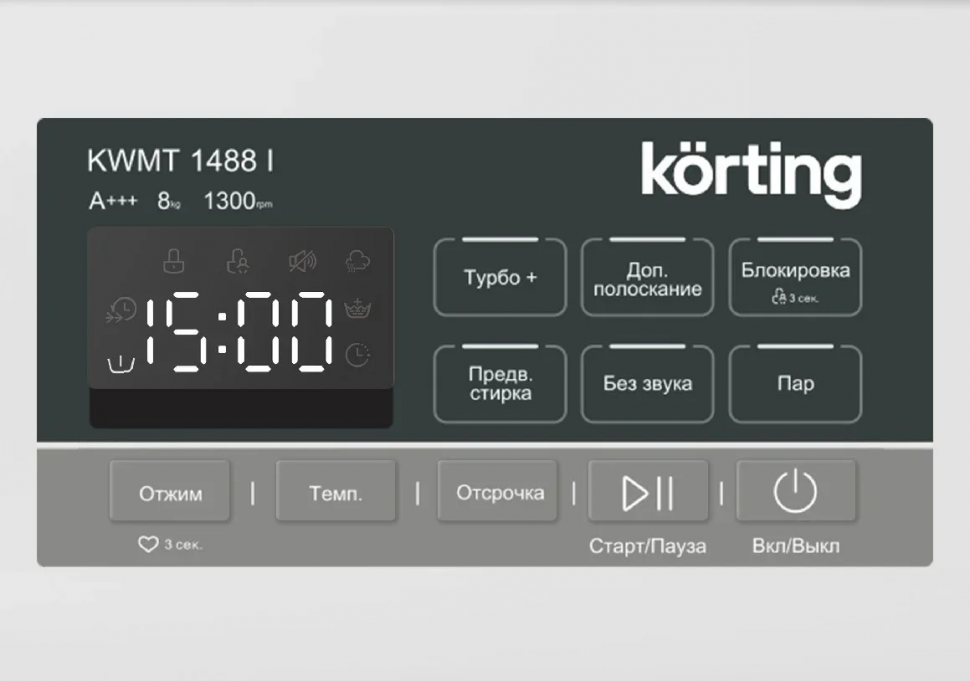
Task: Tap the door lock indicator icon
Action: (174, 261)
